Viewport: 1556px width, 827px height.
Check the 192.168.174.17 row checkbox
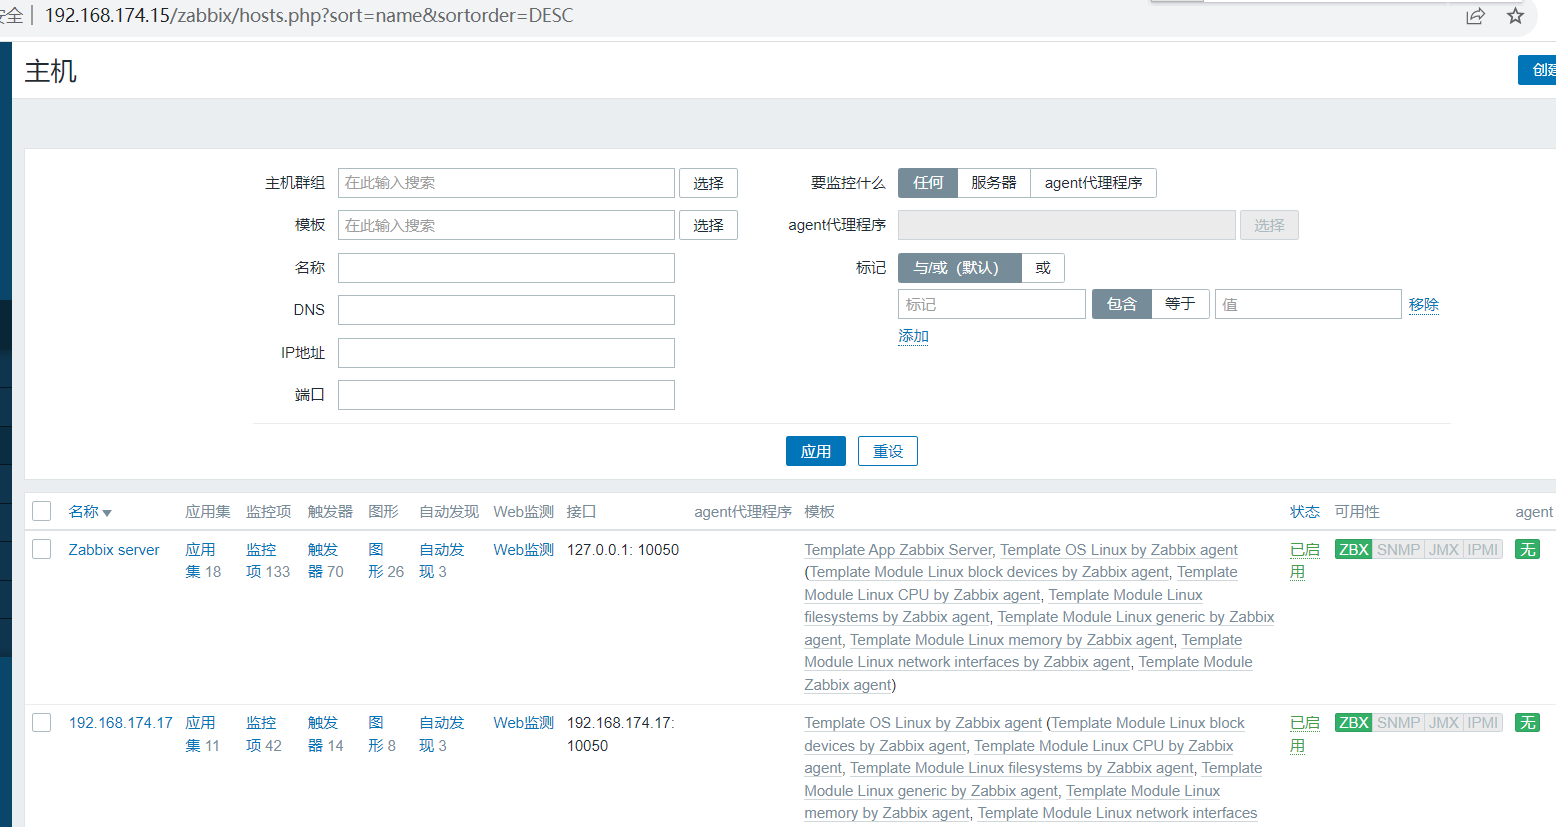42,722
